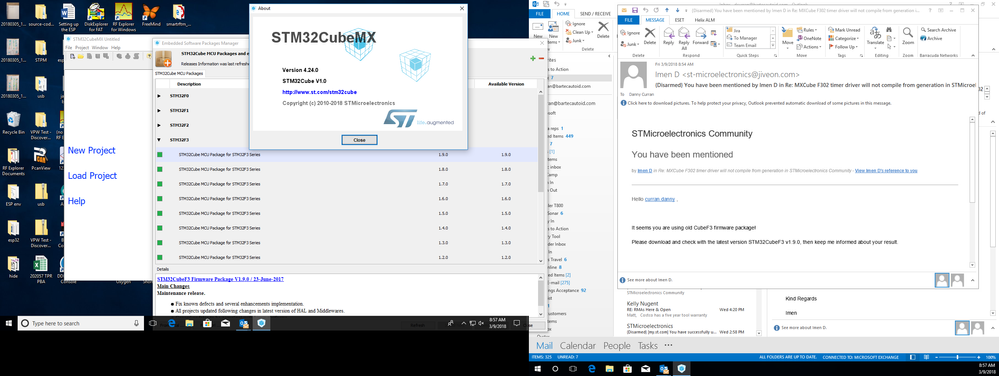Open the ESET tab in email window

click(680, 20)
